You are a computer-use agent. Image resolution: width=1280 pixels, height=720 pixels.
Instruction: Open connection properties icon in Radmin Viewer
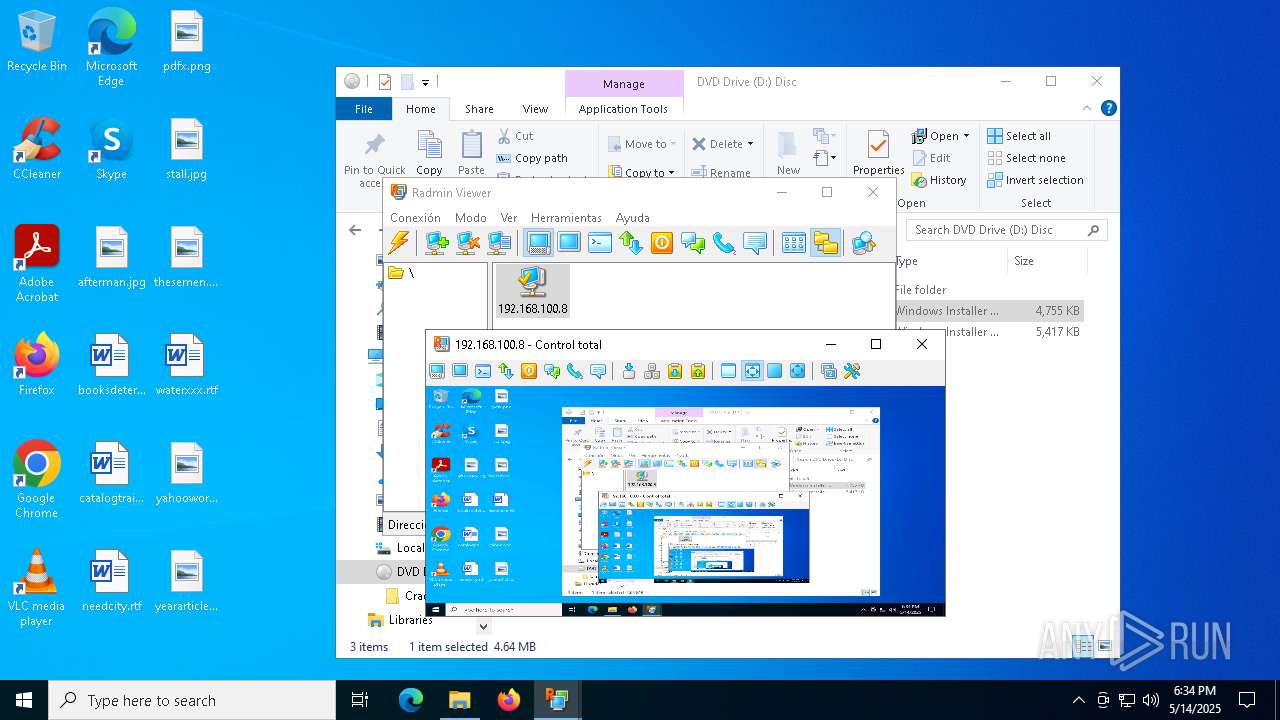(x=499, y=242)
